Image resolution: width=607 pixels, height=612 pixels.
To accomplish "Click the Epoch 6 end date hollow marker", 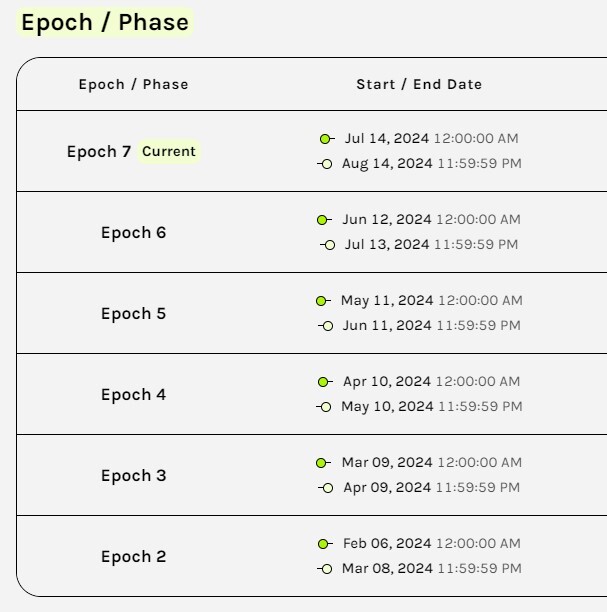I will click(328, 245).
